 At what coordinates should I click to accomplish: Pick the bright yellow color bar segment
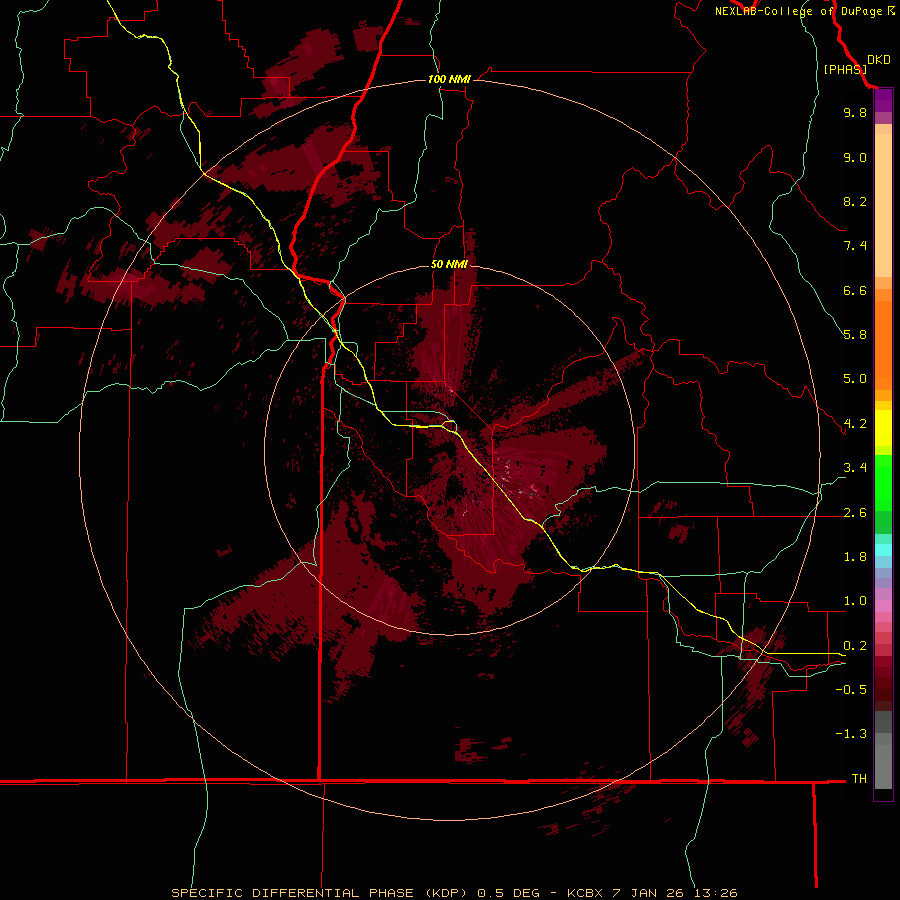click(x=883, y=428)
